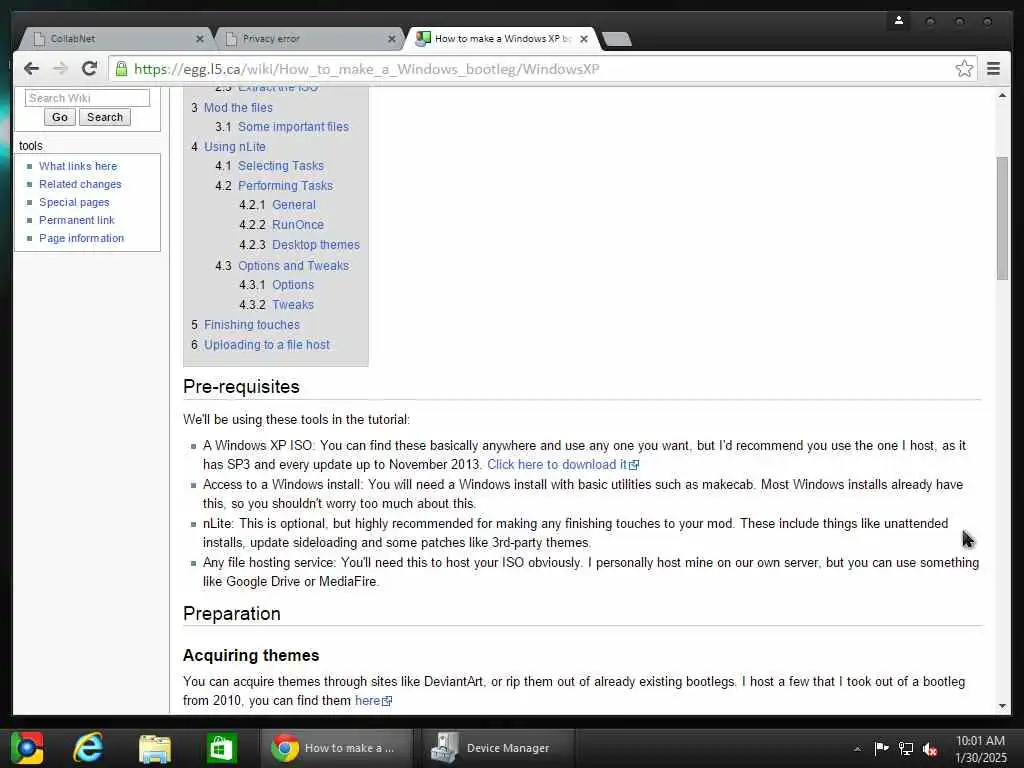This screenshot has height=768, width=1024.
Task: Open File Explorer from taskbar
Action: click(x=155, y=748)
